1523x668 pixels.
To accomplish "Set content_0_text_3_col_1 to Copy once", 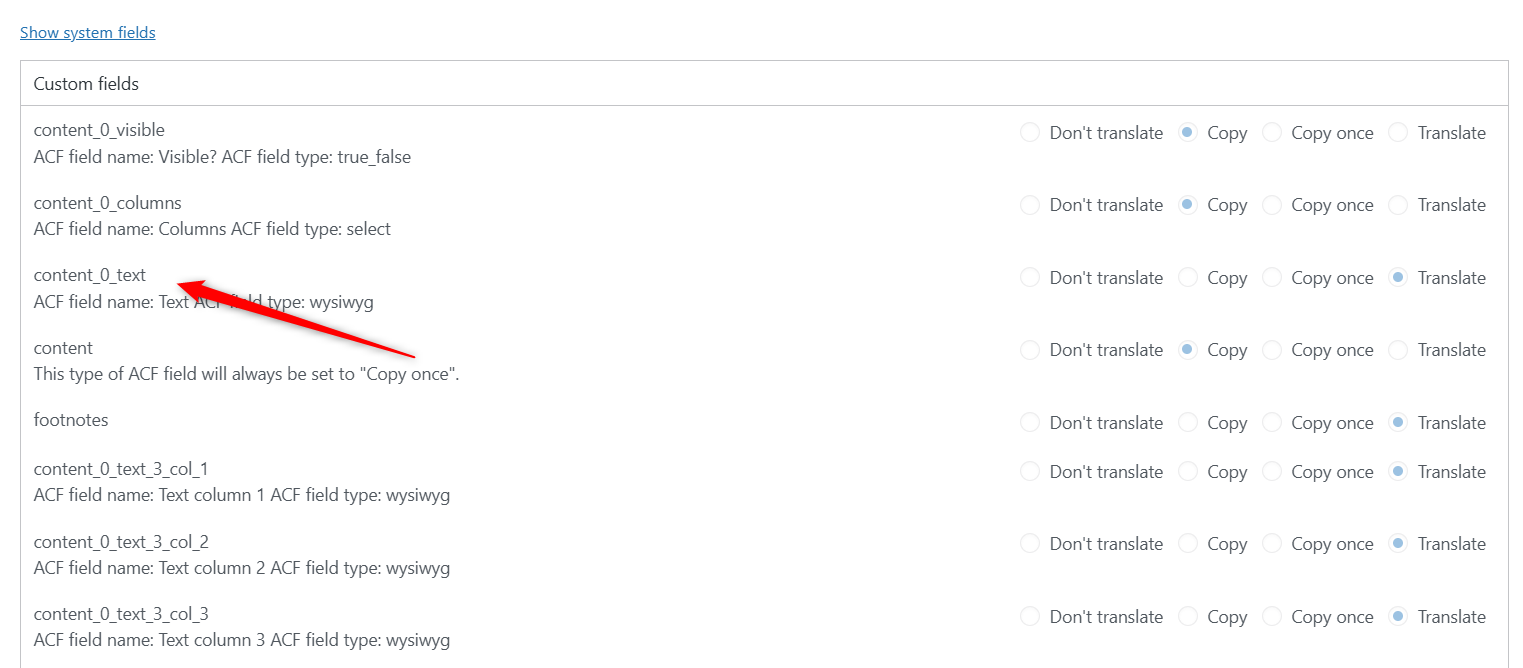I will pyautogui.click(x=1272, y=472).
